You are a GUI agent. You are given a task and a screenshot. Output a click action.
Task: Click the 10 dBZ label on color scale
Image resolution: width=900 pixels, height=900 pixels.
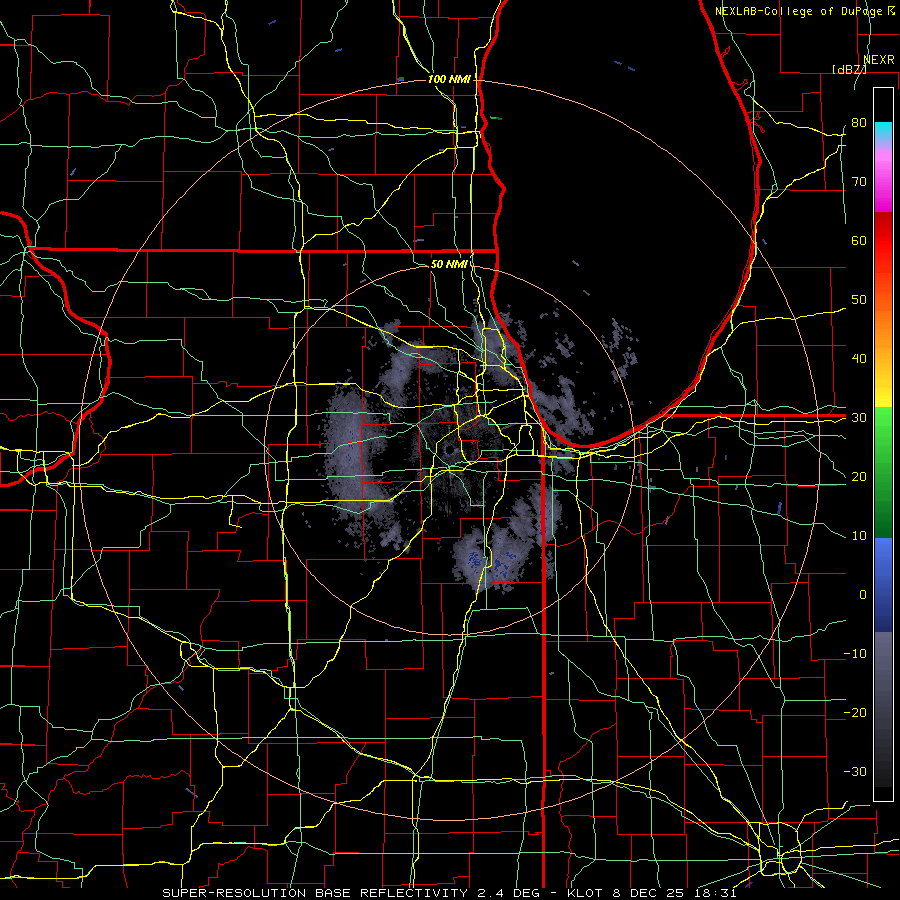click(859, 536)
